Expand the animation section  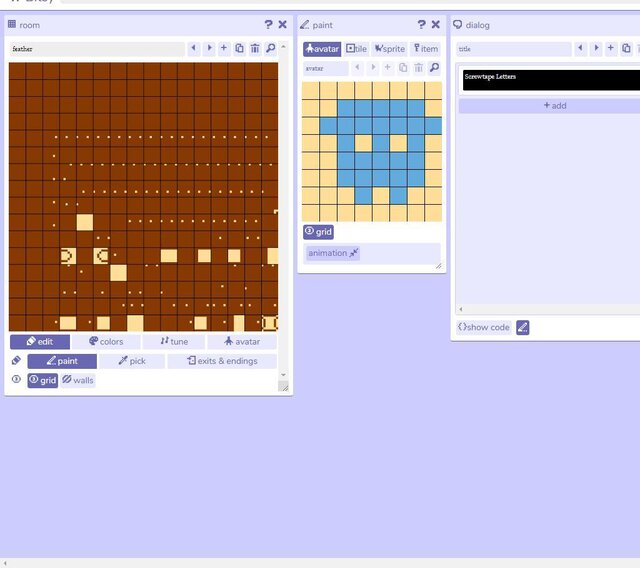[x=333, y=254]
